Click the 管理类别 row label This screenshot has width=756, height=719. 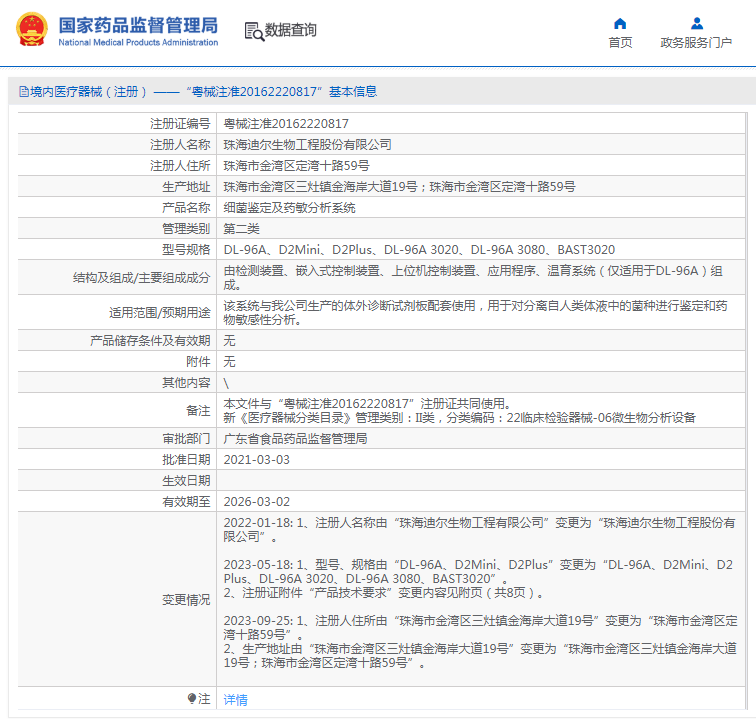[x=186, y=229]
